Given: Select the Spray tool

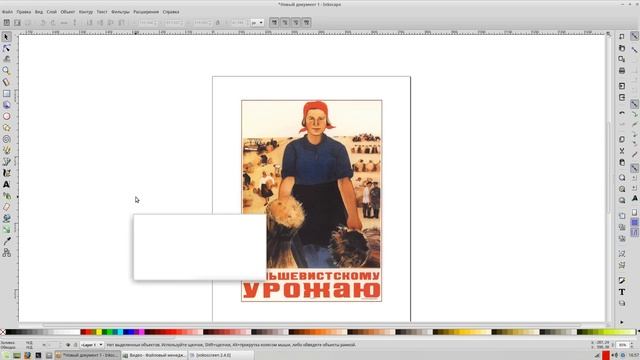Looking at the screenshot, I should (x=7, y=196).
